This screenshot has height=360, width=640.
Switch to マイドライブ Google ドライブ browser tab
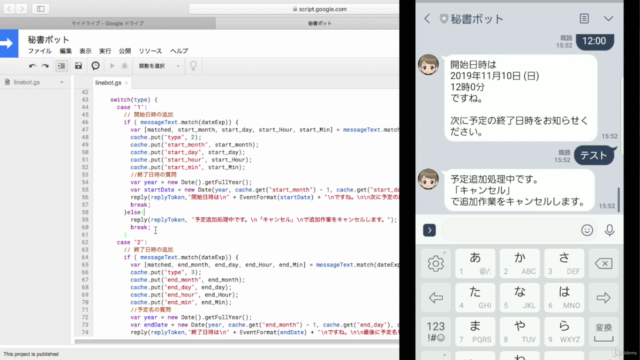coord(108,23)
